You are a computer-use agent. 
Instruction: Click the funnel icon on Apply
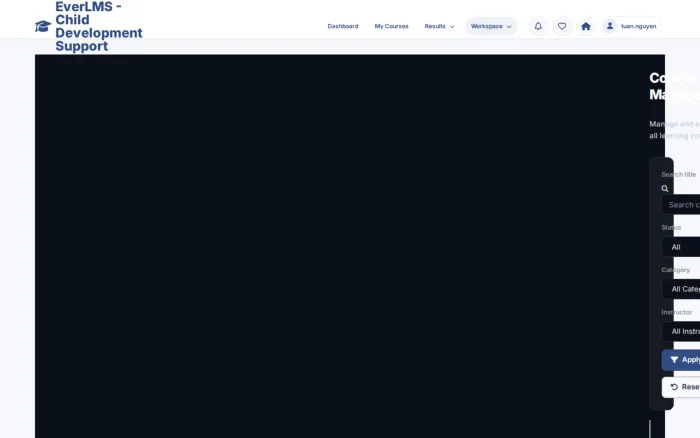(674, 360)
